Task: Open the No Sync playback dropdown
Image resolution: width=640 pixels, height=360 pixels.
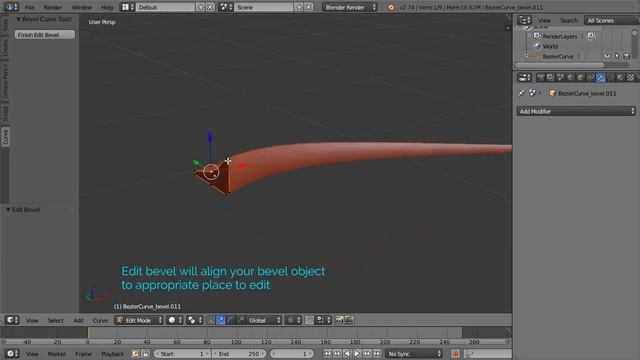Action: click(414, 353)
